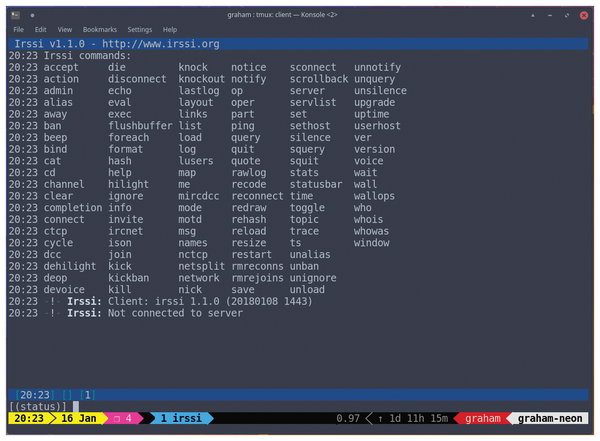Open the Edit menu
The image size is (600, 441).
40,29
